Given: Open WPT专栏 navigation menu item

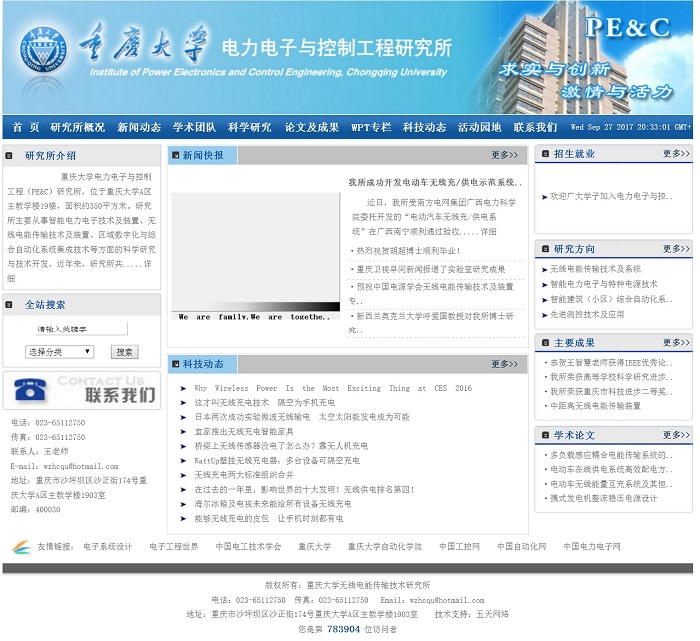Looking at the screenshot, I should click(x=371, y=128).
